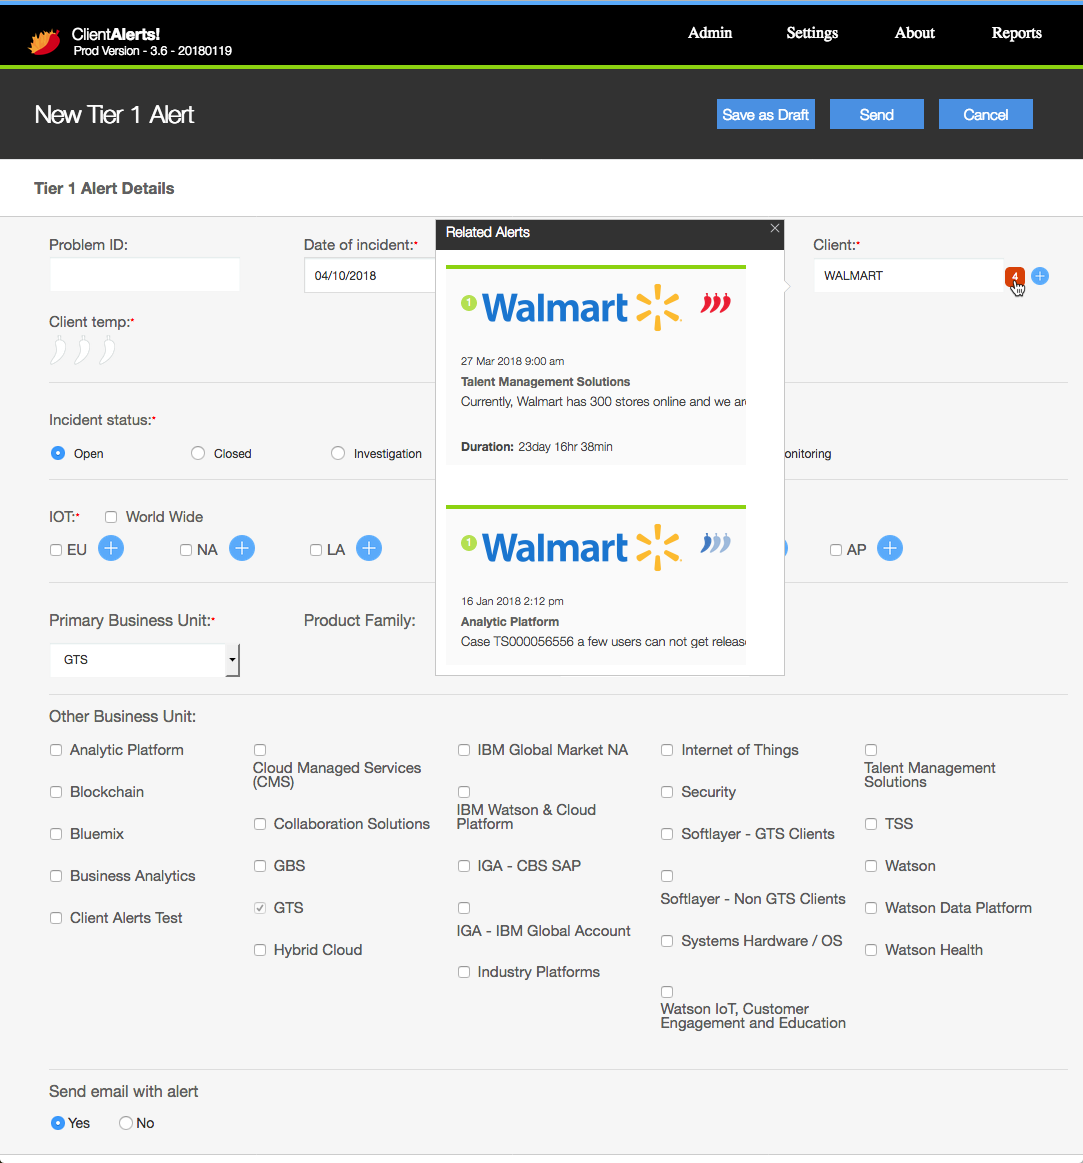Open the About menu
The width and height of the screenshot is (1083, 1163).
915,33
